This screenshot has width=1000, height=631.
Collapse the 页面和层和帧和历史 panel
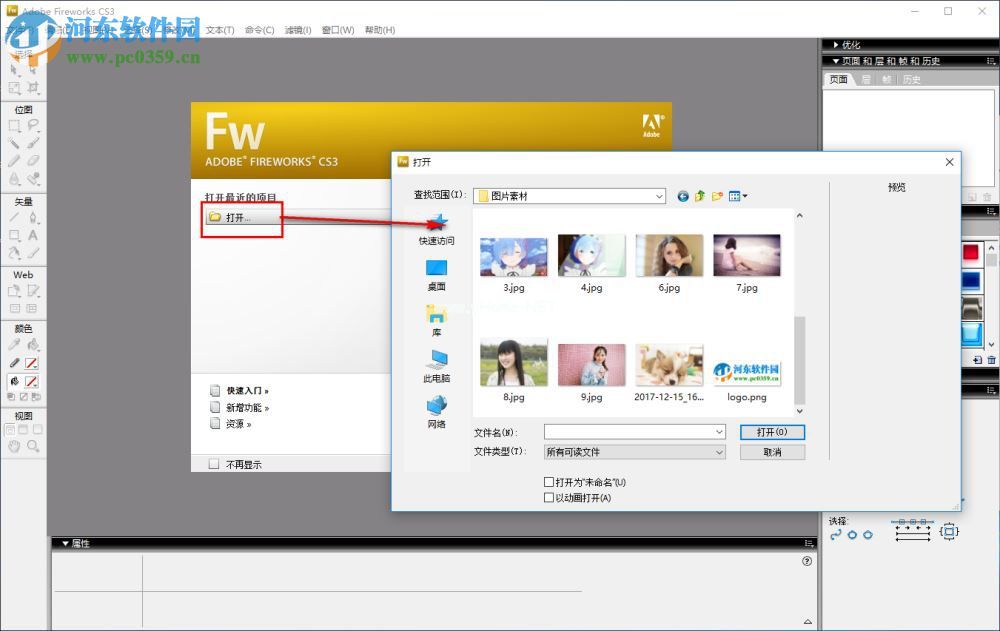pyautogui.click(x=836, y=60)
